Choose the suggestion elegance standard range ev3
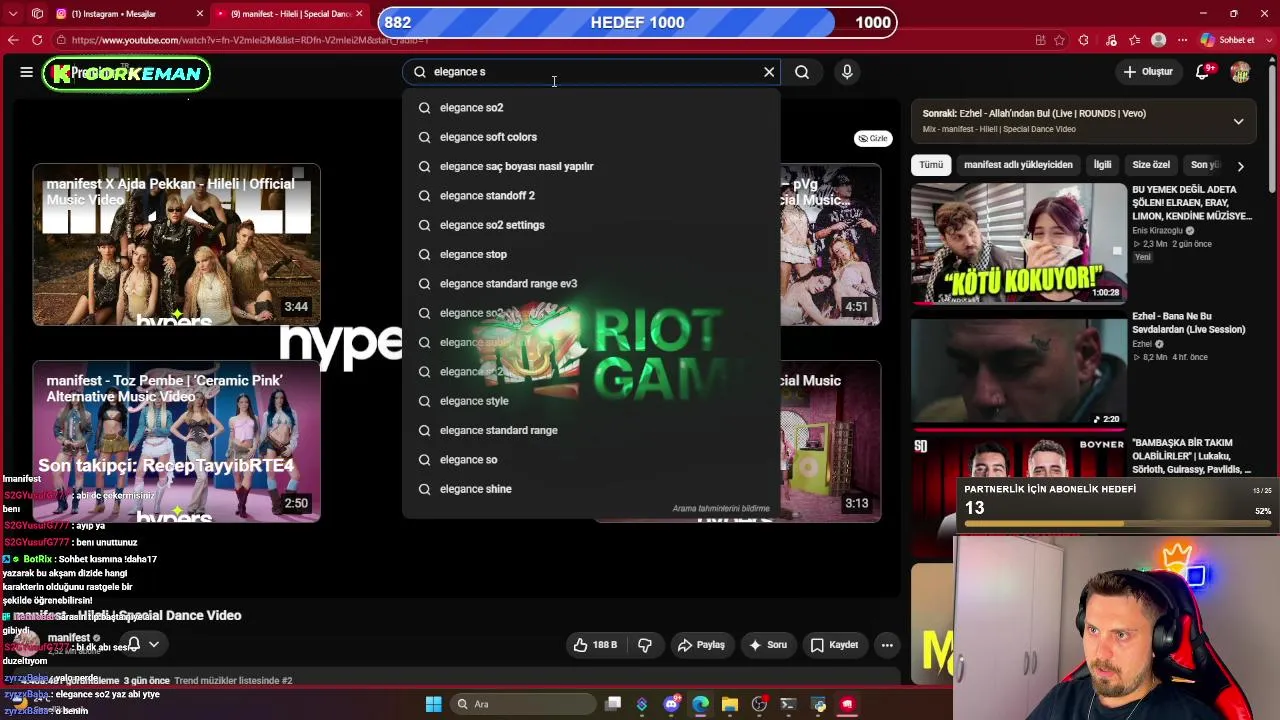The width and height of the screenshot is (1280, 720). click(591, 284)
